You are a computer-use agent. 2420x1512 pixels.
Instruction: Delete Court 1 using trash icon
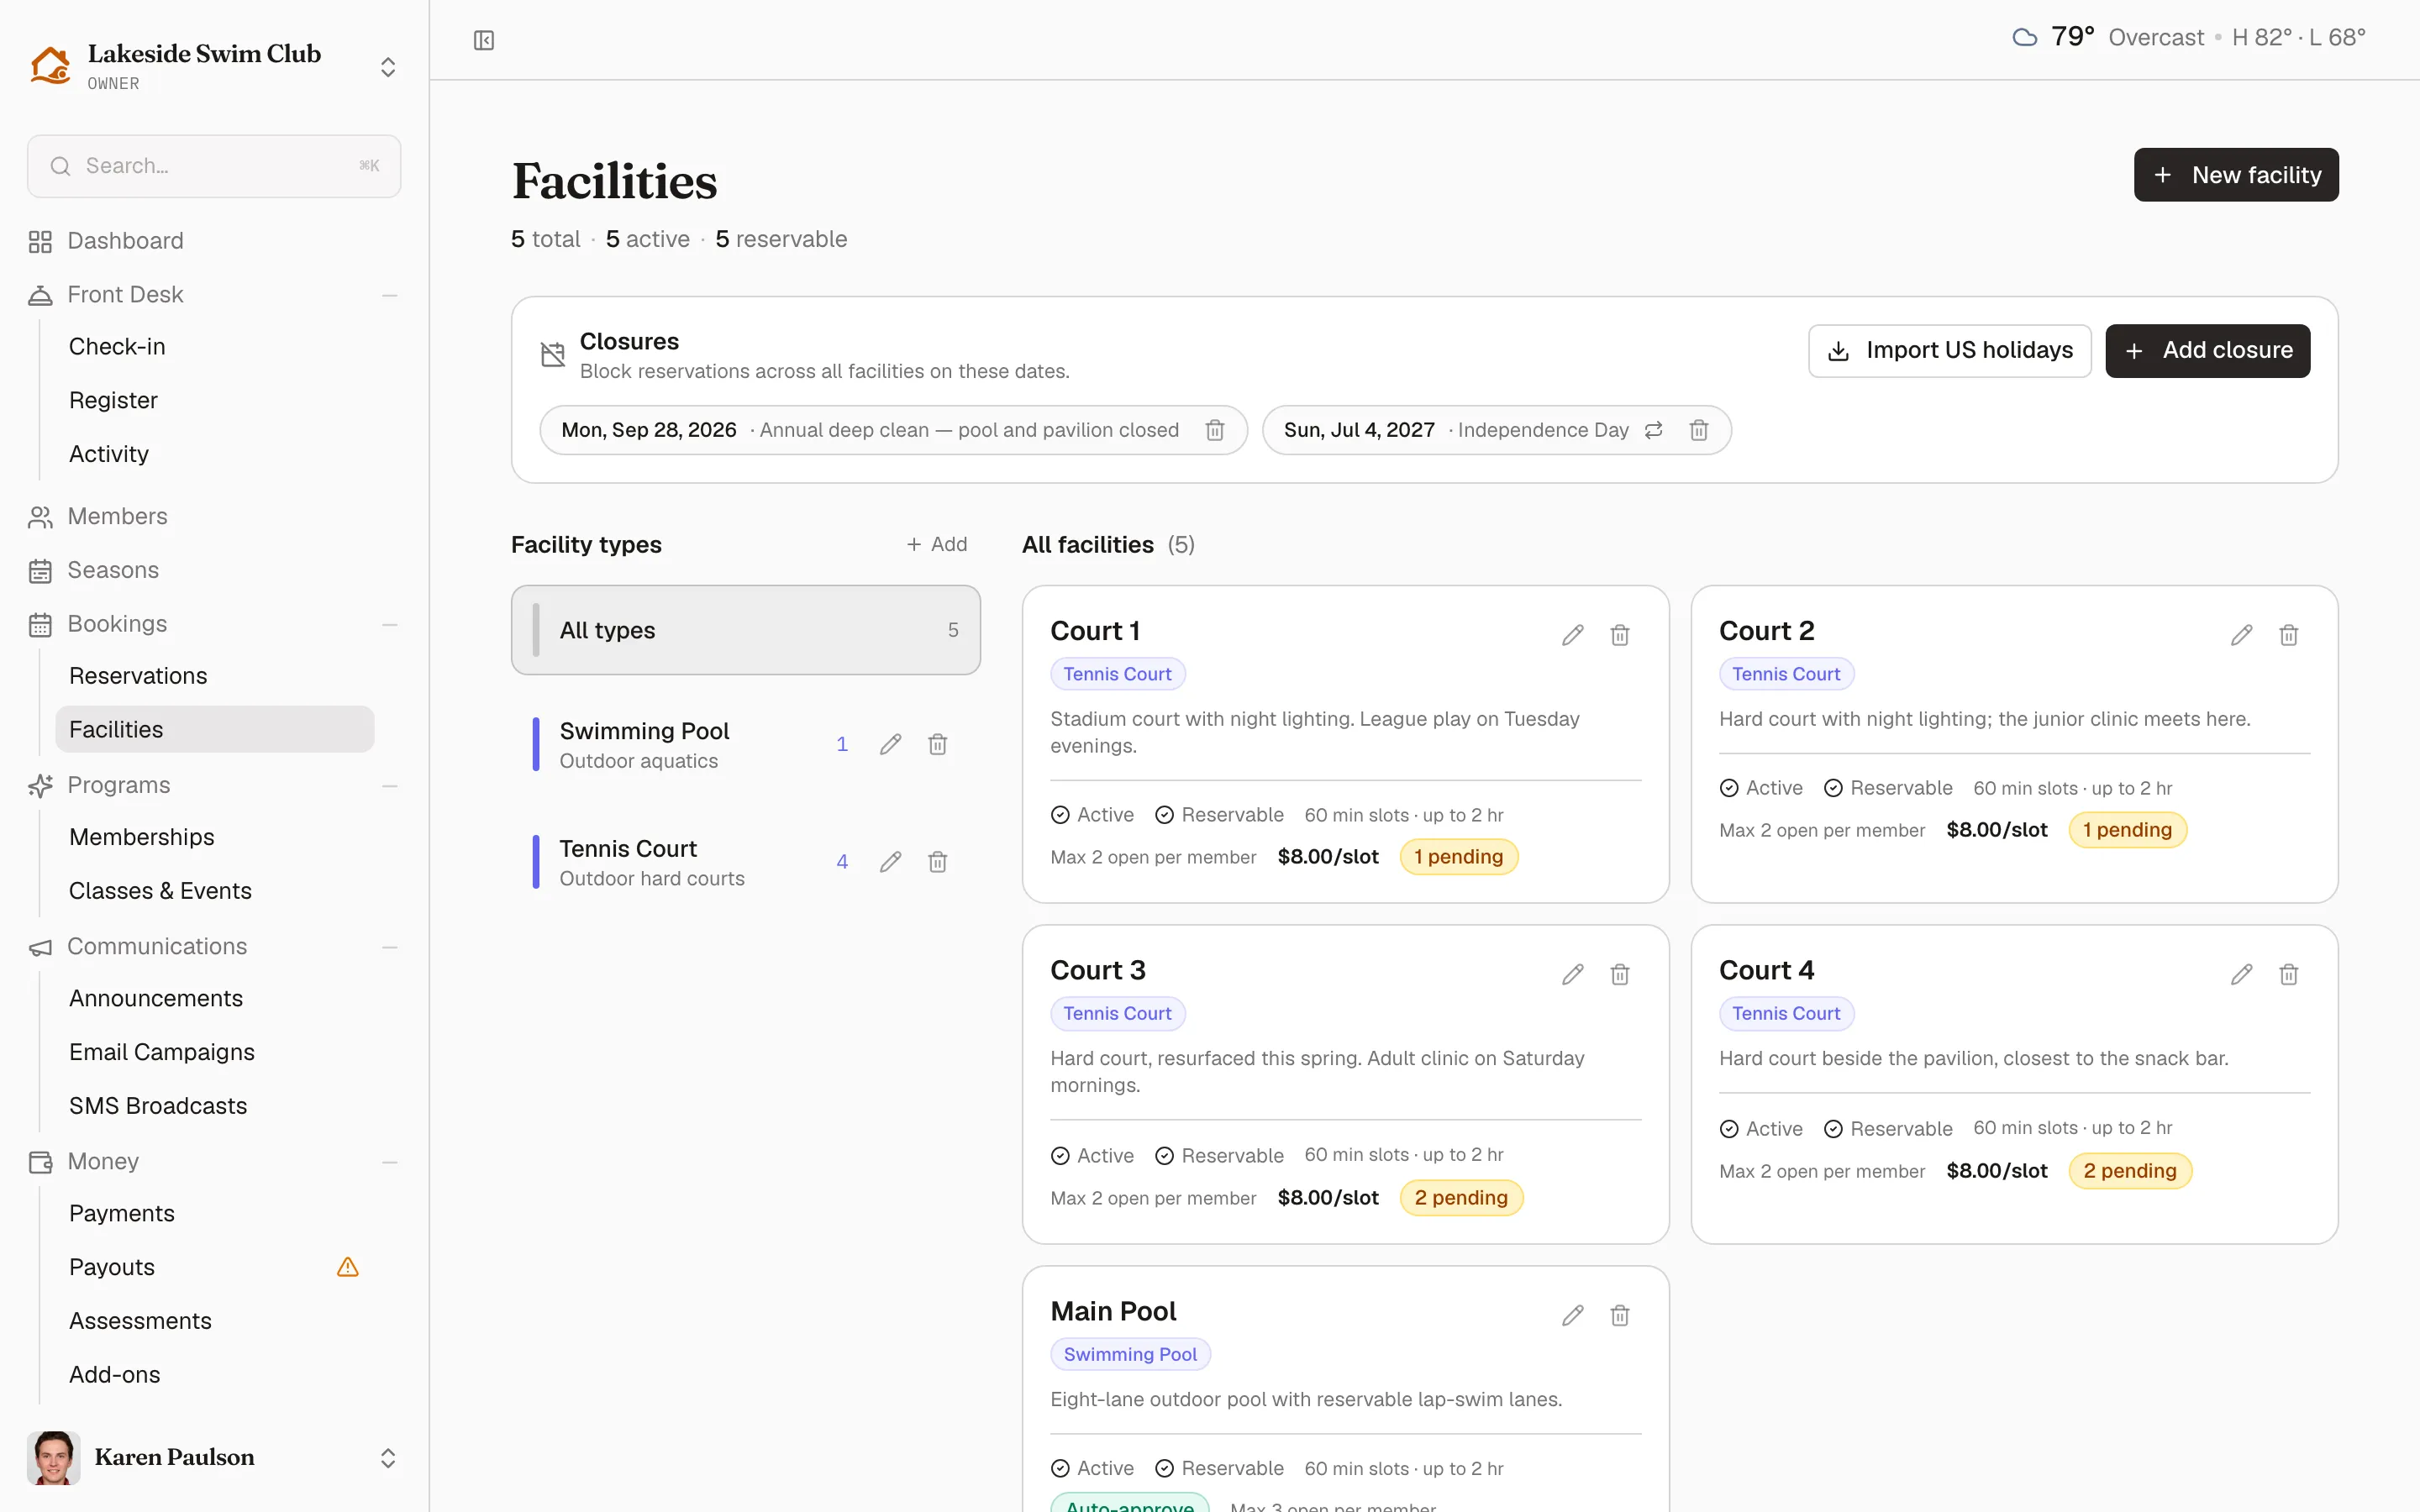click(x=1620, y=635)
